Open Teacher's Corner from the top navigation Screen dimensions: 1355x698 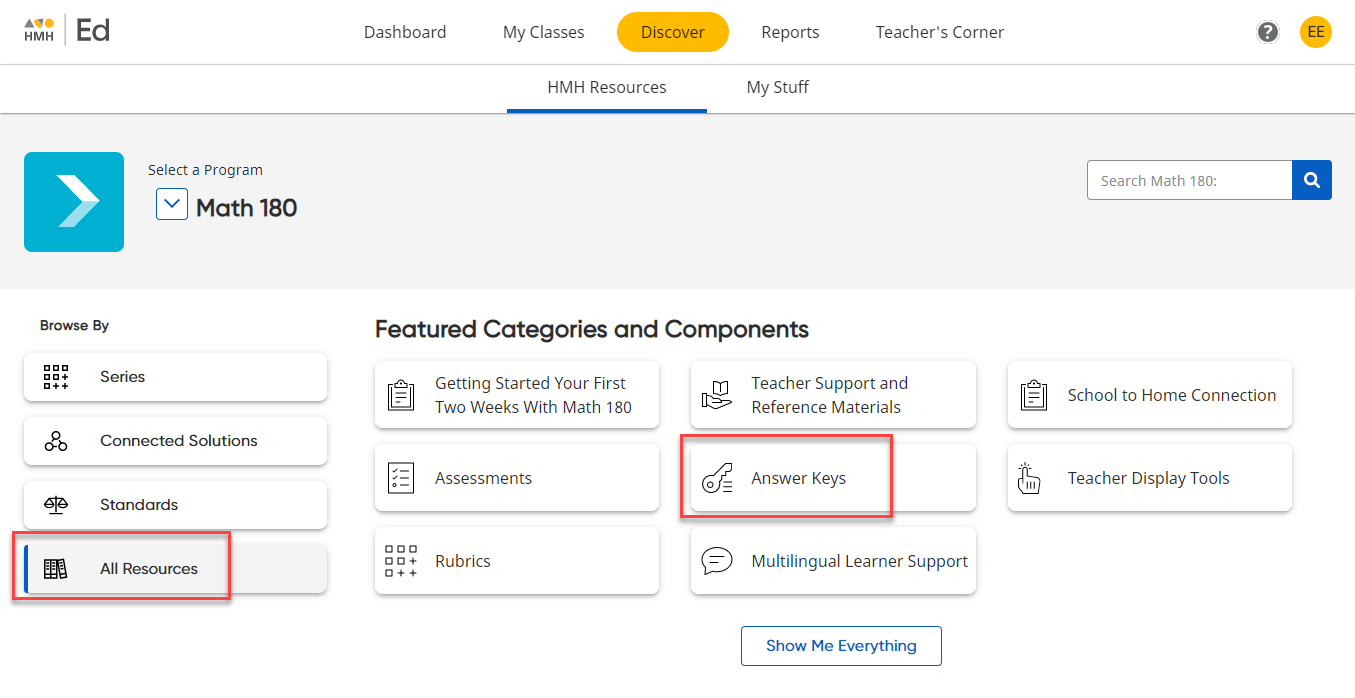click(939, 32)
